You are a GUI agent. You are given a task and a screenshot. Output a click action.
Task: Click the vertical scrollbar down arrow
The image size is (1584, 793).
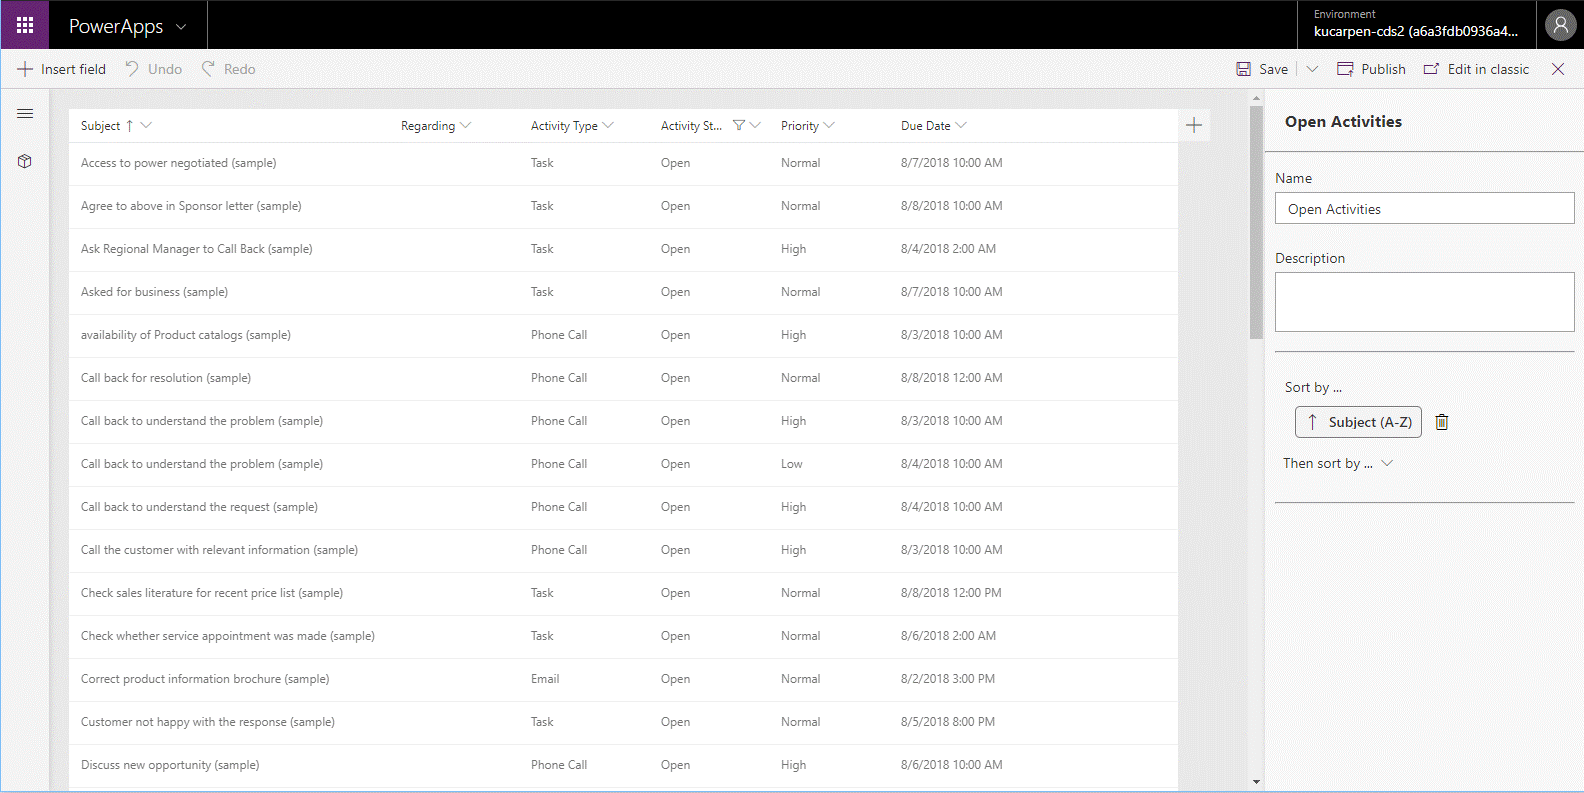coord(1256,782)
